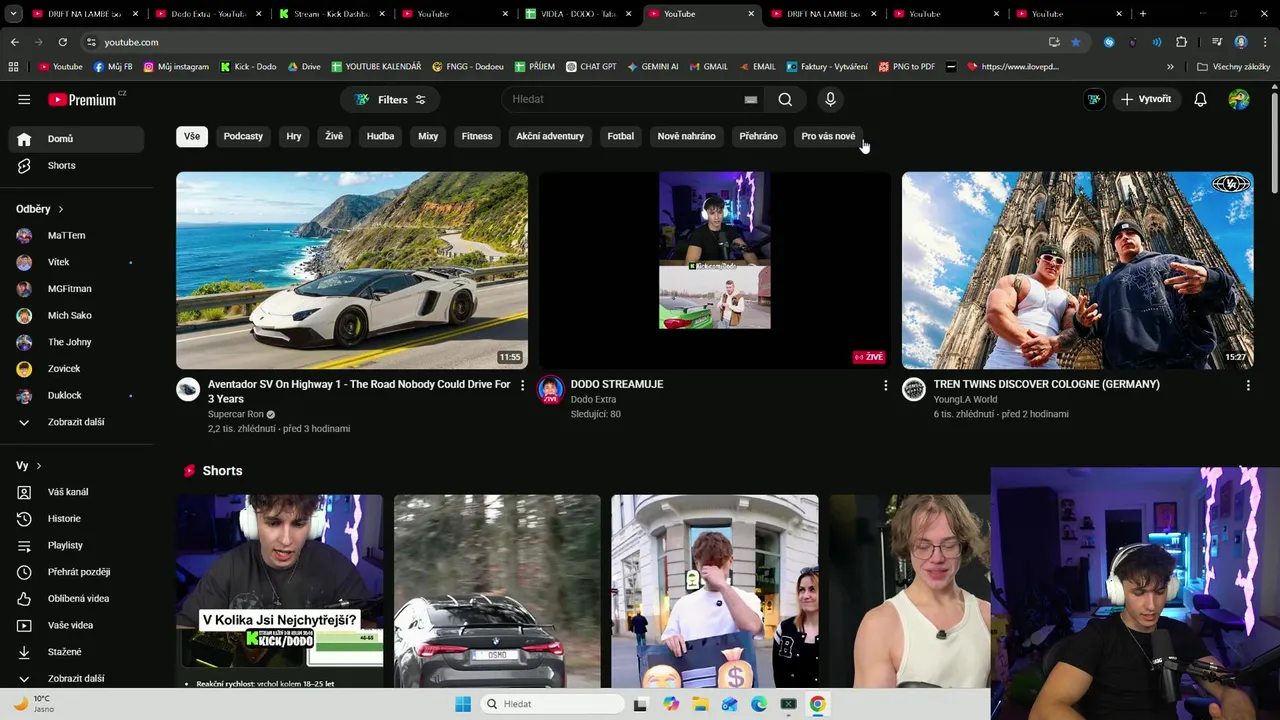Open the Vytvořit create menu

click(1146, 99)
